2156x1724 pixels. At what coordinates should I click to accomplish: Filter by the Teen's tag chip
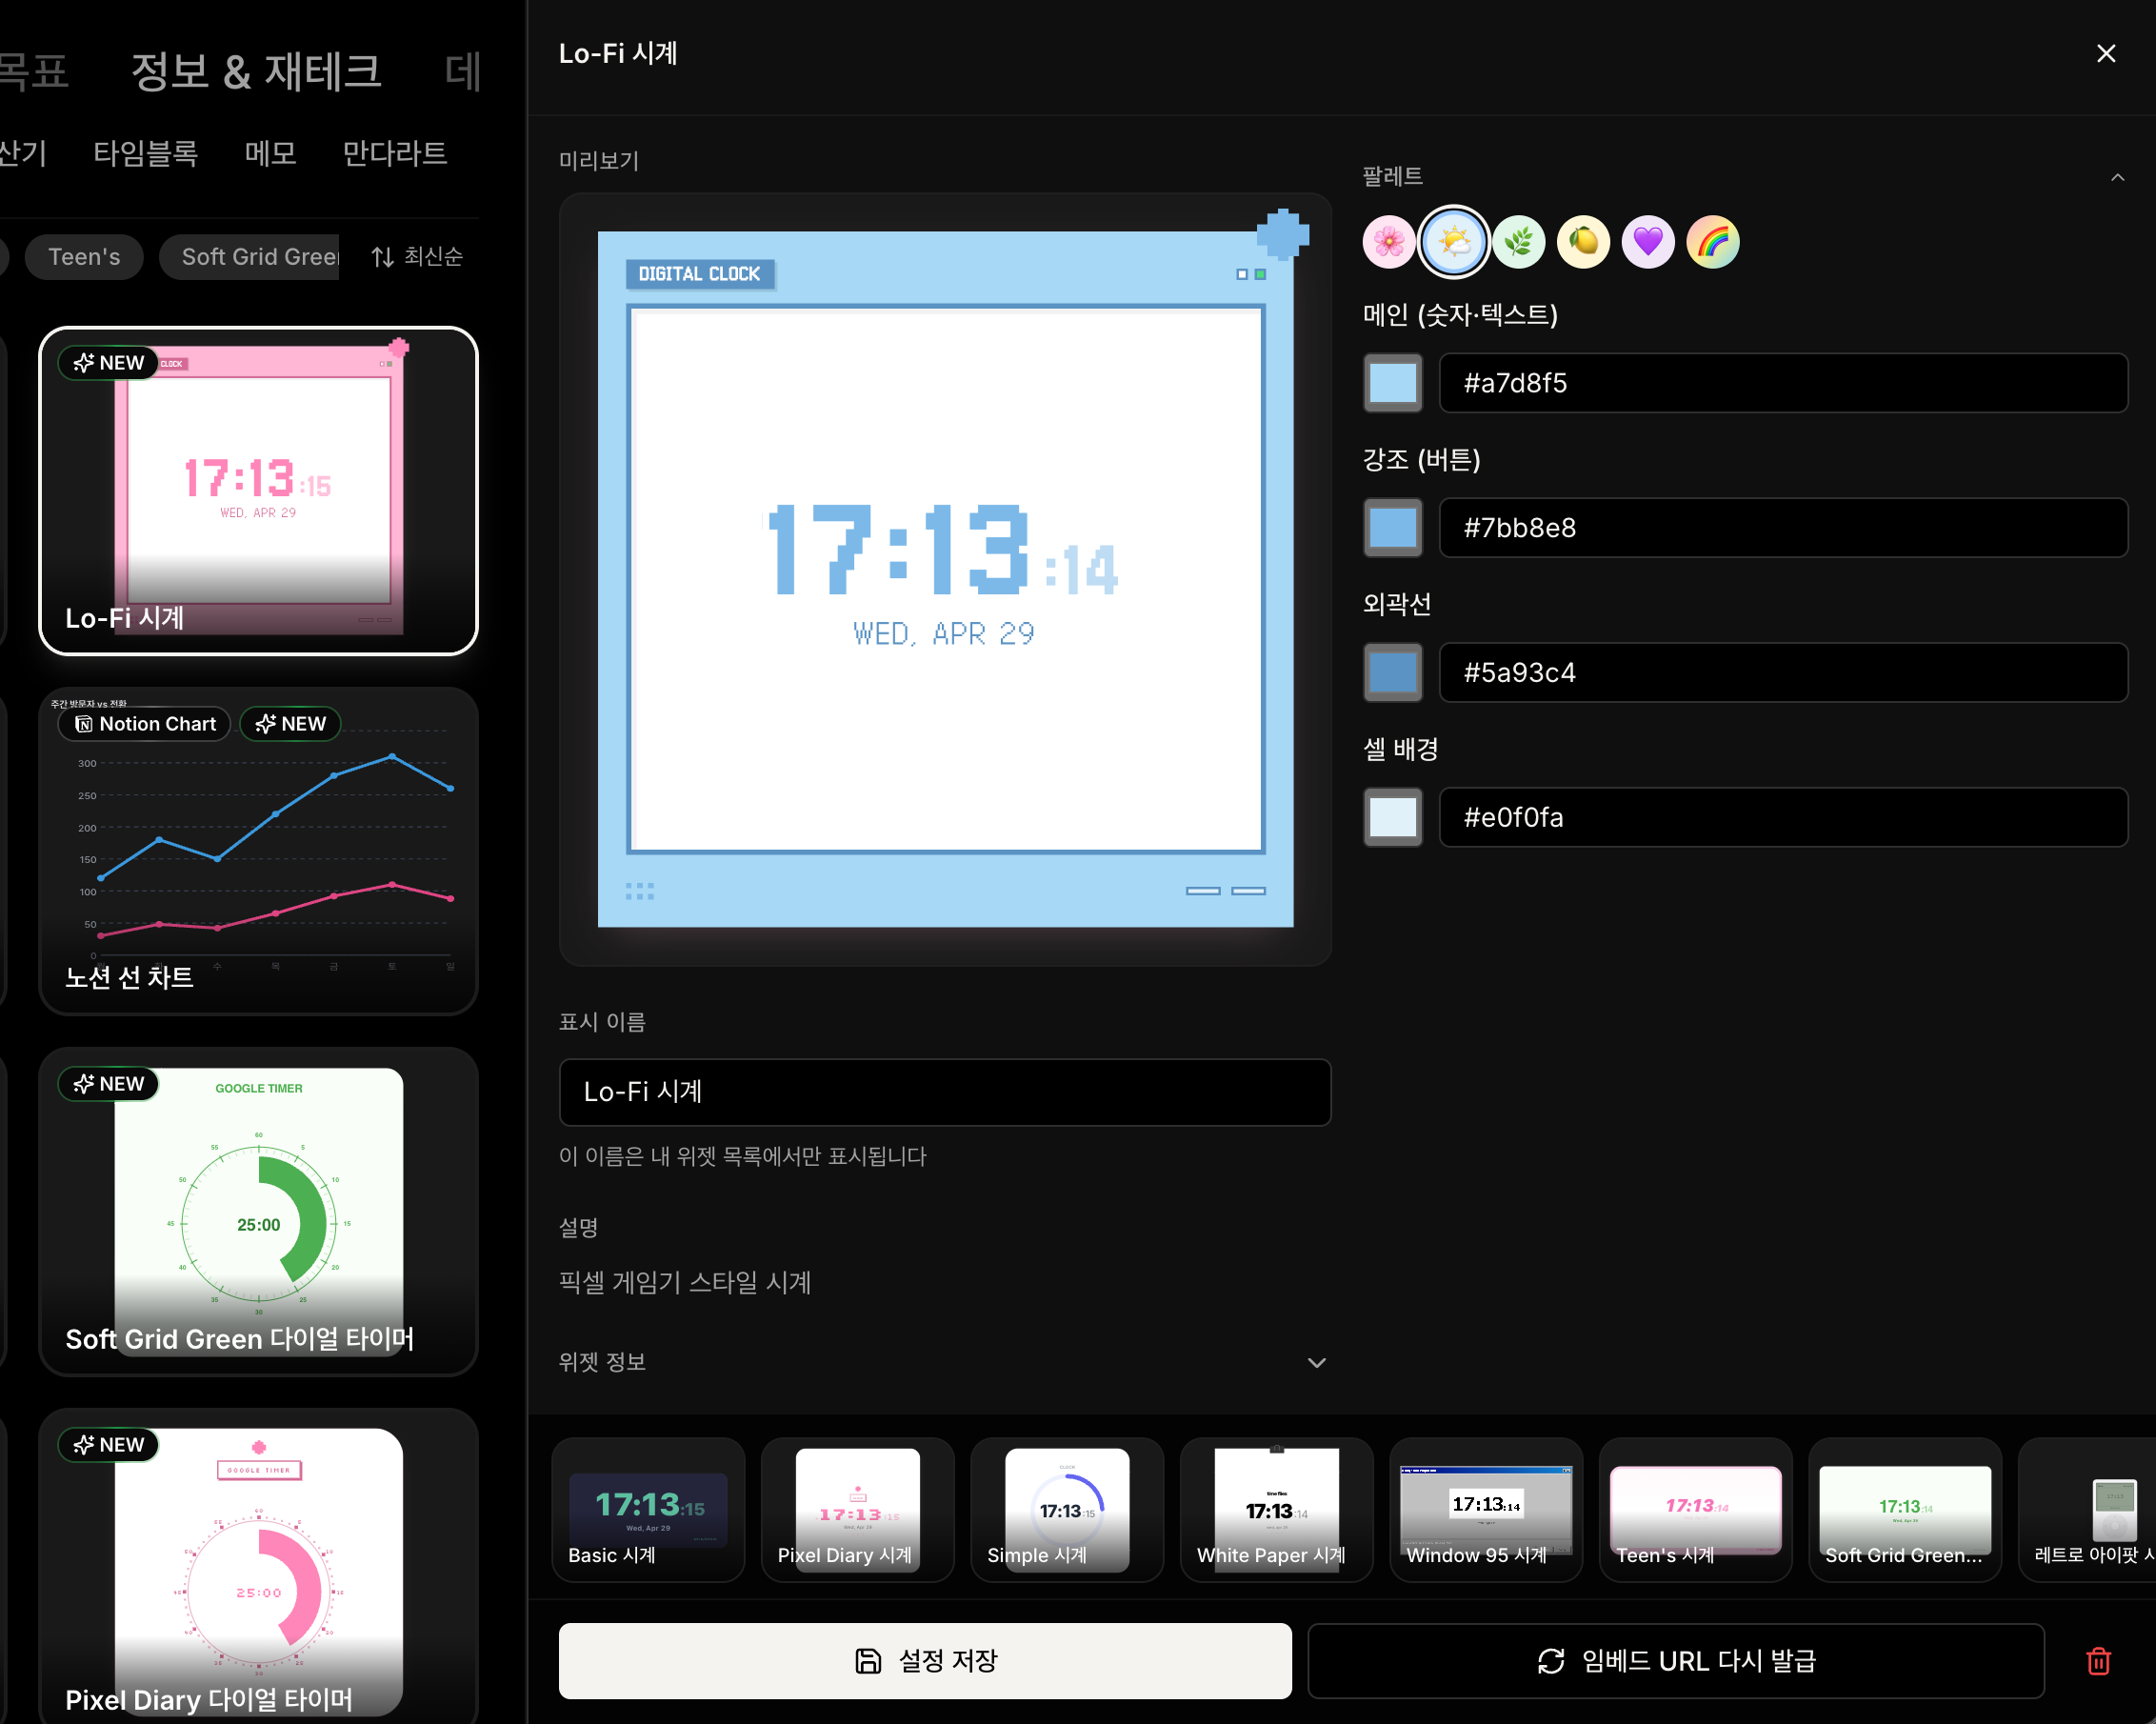(84, 257)
